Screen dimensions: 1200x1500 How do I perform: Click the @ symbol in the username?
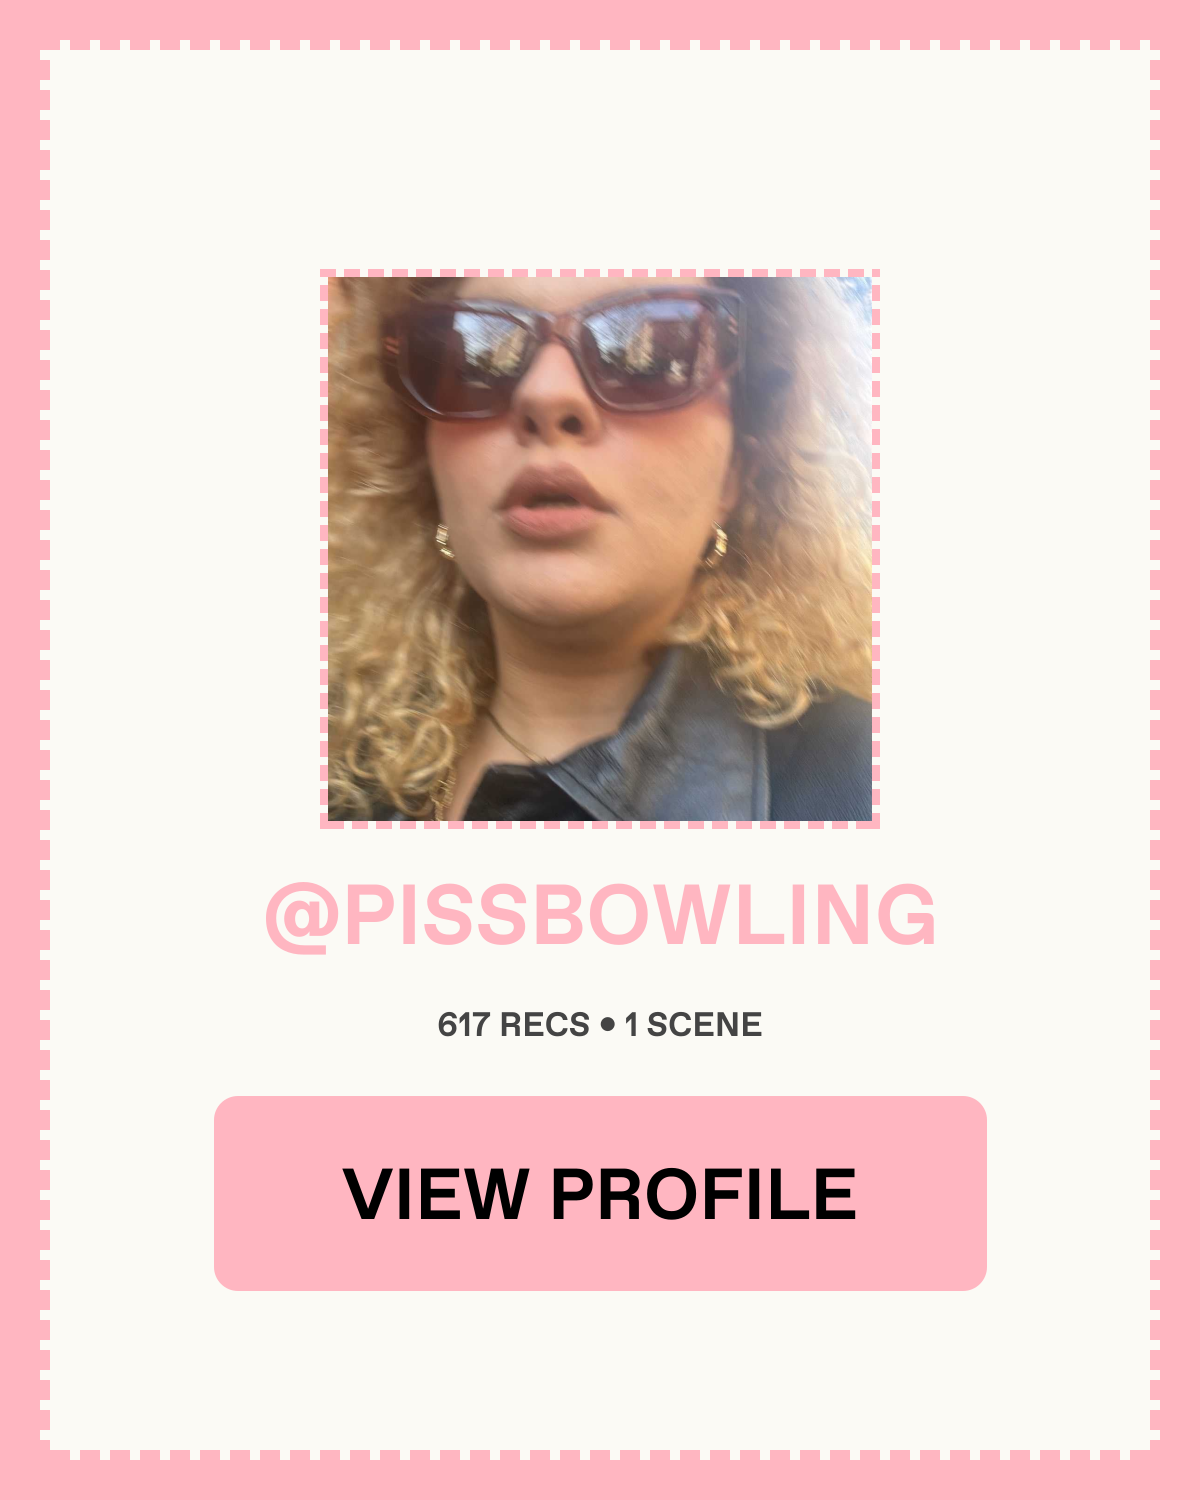click(301, 917)
